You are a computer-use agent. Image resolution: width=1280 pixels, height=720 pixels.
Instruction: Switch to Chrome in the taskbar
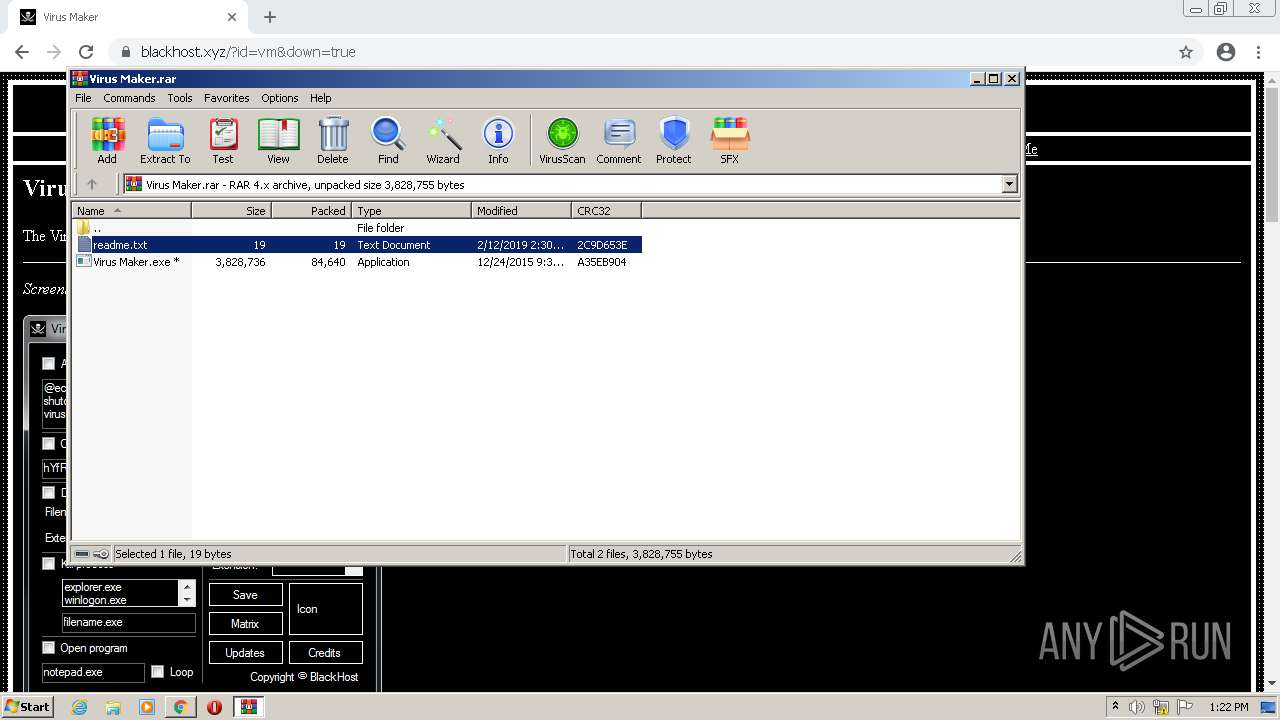coord(180,707)
